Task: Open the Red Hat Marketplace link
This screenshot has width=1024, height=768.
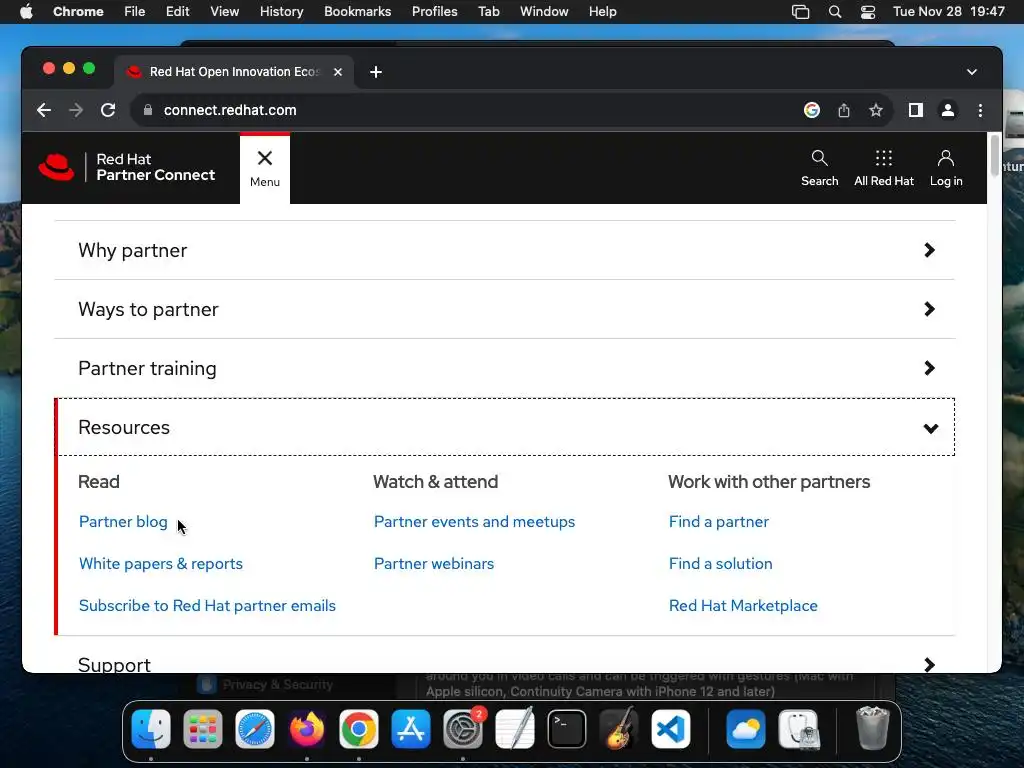Action: coord(743,605)
